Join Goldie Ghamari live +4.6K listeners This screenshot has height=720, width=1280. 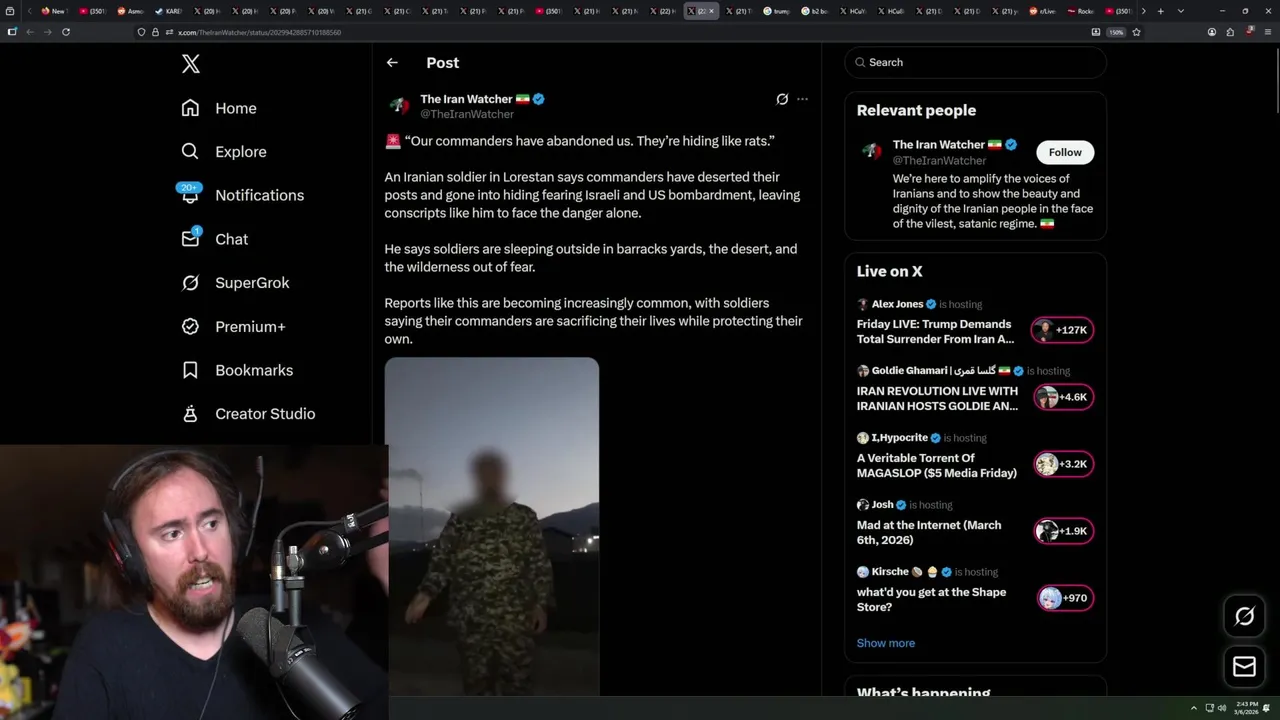tap(1063, 397)
